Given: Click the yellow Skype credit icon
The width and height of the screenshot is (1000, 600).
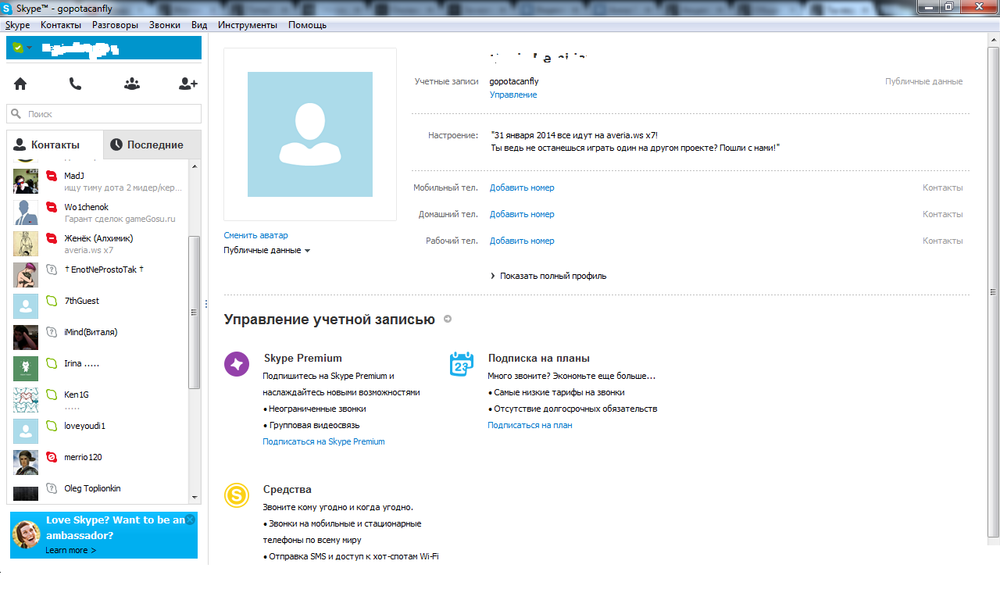Looking at the screenshot, I should click(237, 494).
